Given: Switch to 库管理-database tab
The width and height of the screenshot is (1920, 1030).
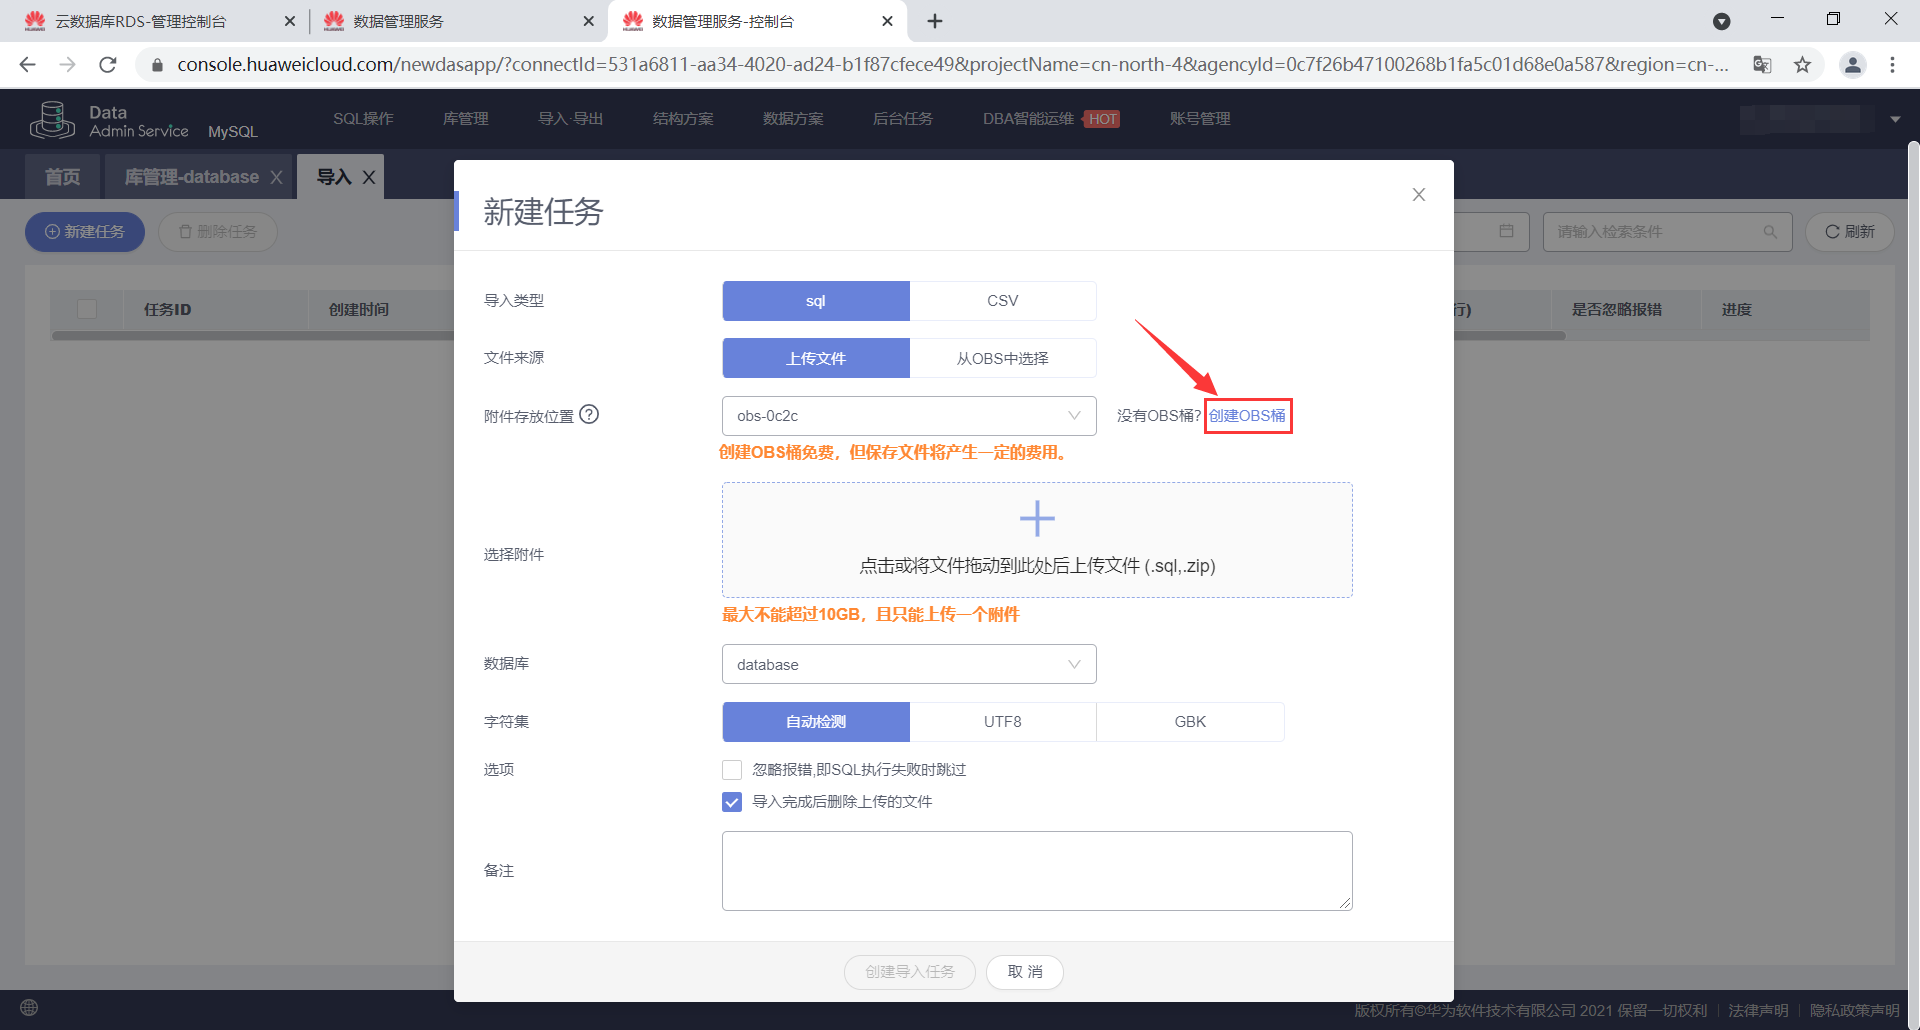Looking at the screenshot, I should [191, 177].
